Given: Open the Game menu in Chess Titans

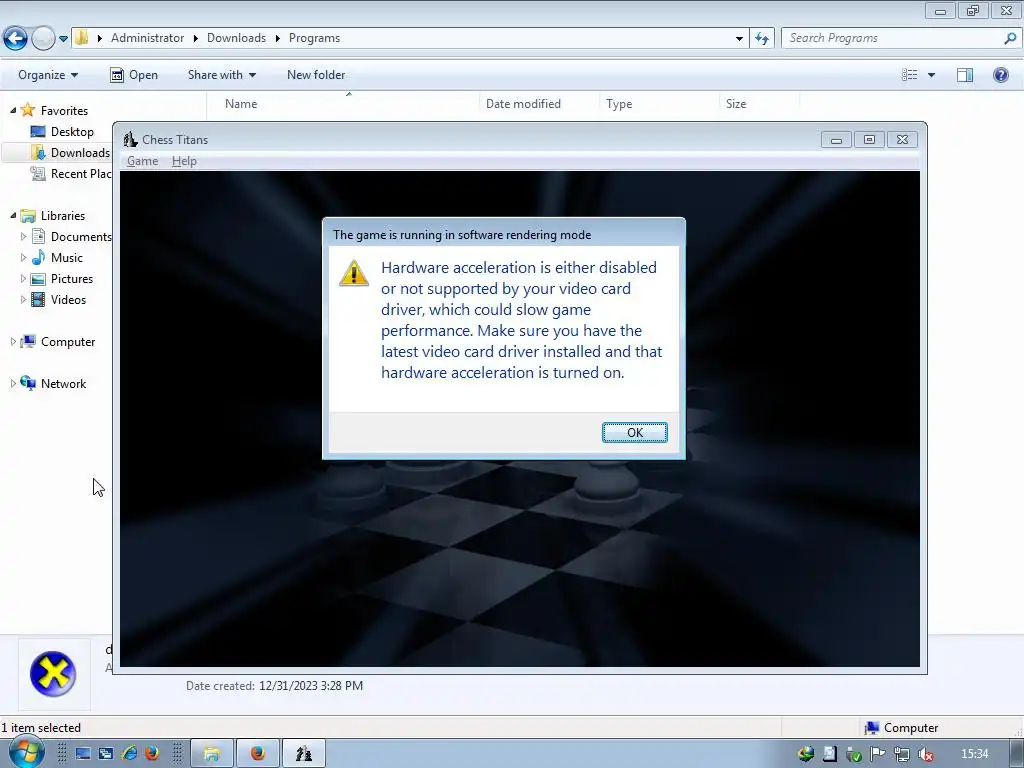Looking at the screenshot, I should [142, 161].
